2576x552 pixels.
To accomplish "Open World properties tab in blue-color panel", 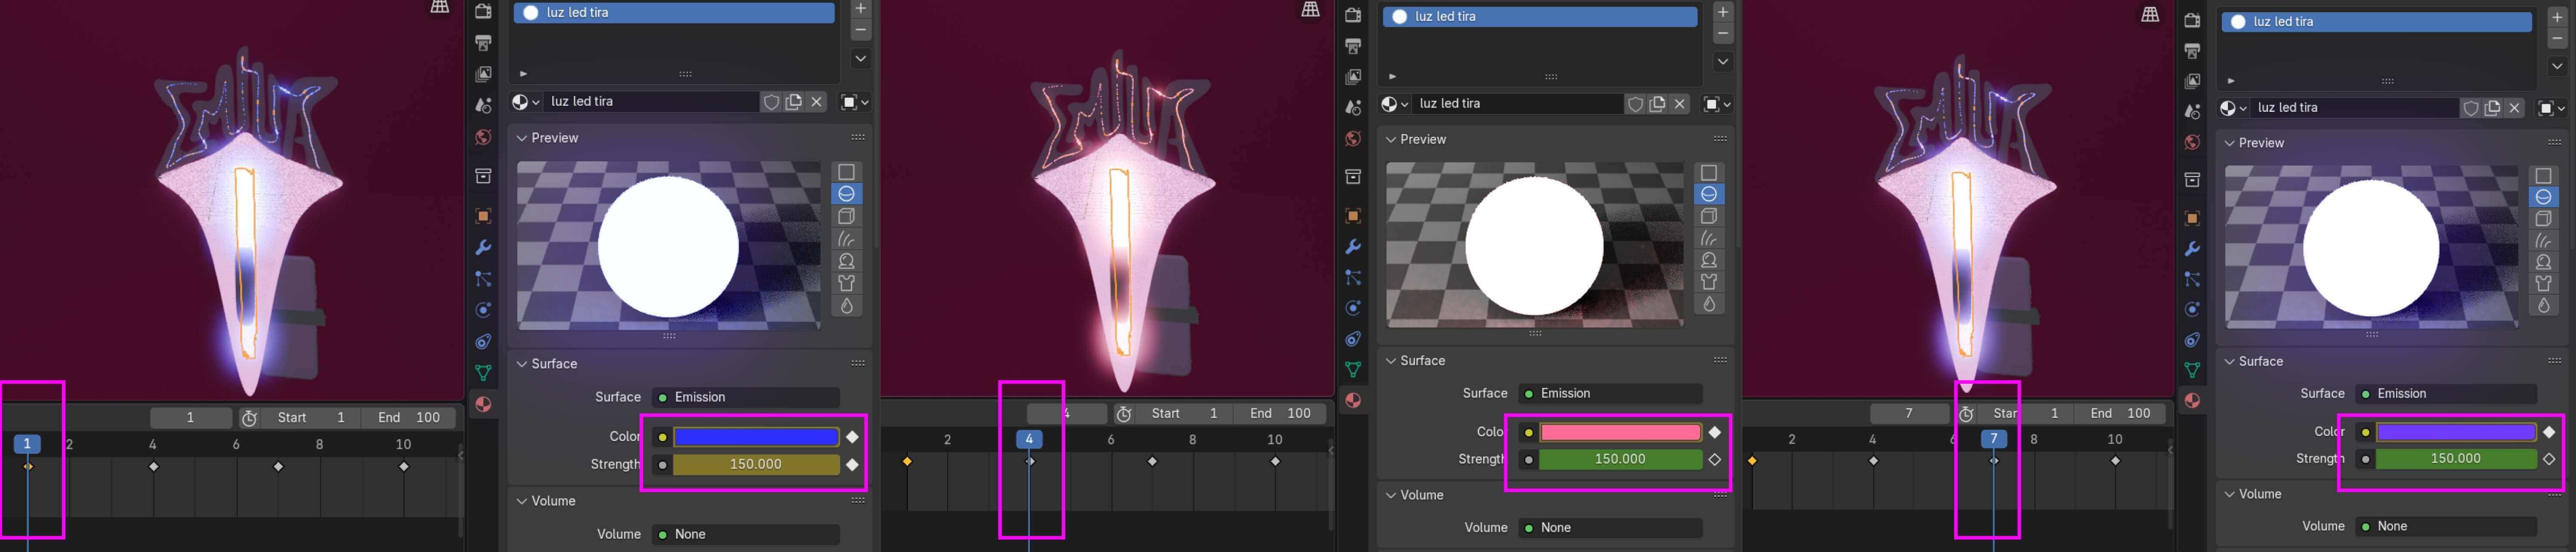I will 483,136.
